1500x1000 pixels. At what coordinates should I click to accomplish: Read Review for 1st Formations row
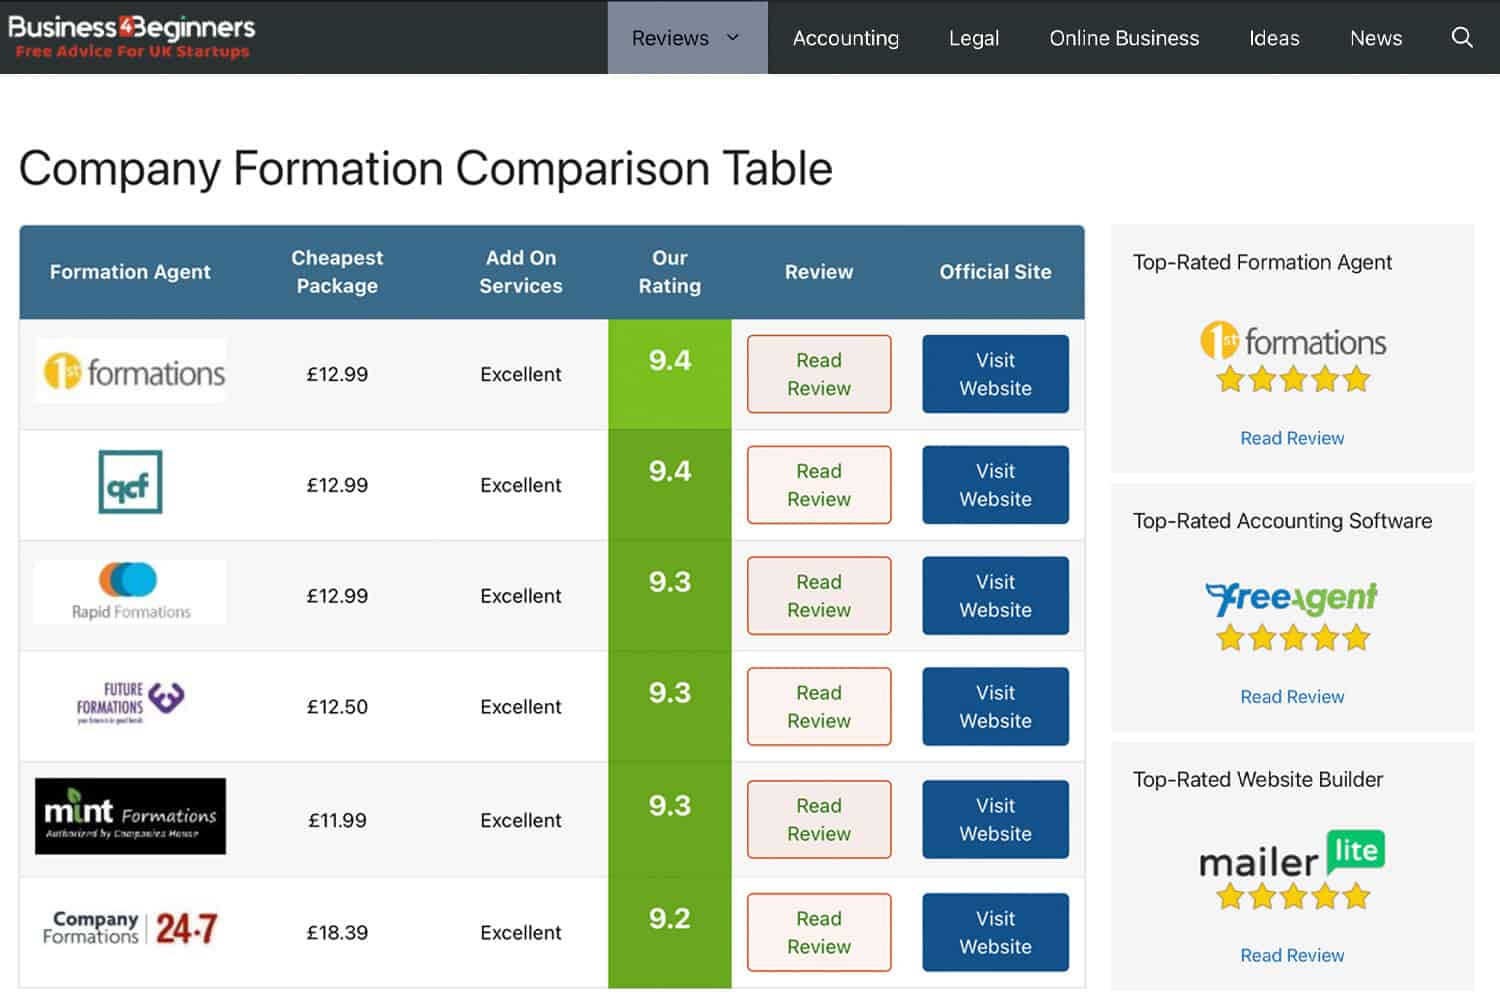[819, 374]
